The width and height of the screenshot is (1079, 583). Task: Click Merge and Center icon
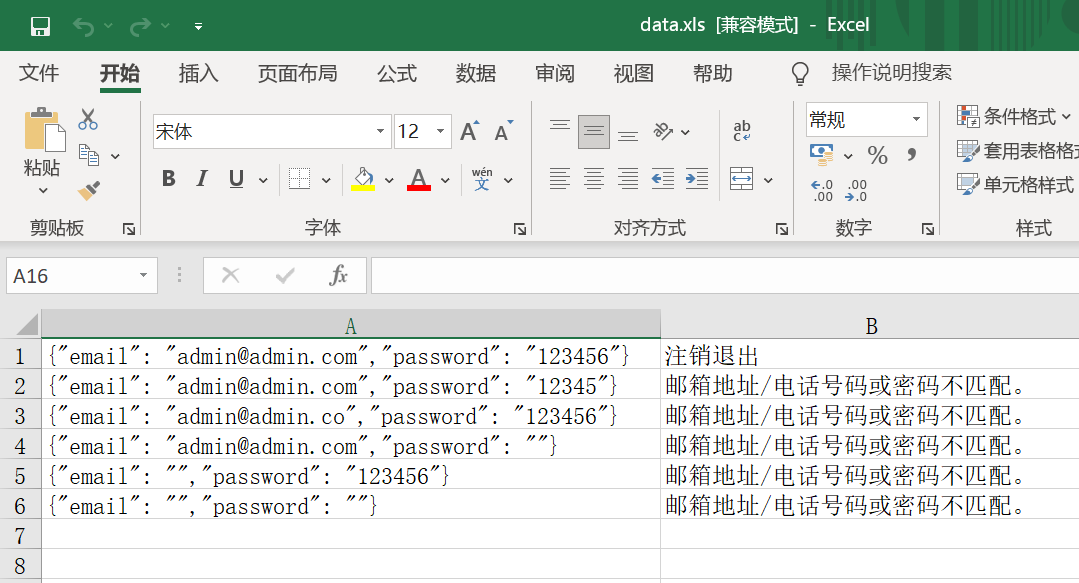[742, 179]
